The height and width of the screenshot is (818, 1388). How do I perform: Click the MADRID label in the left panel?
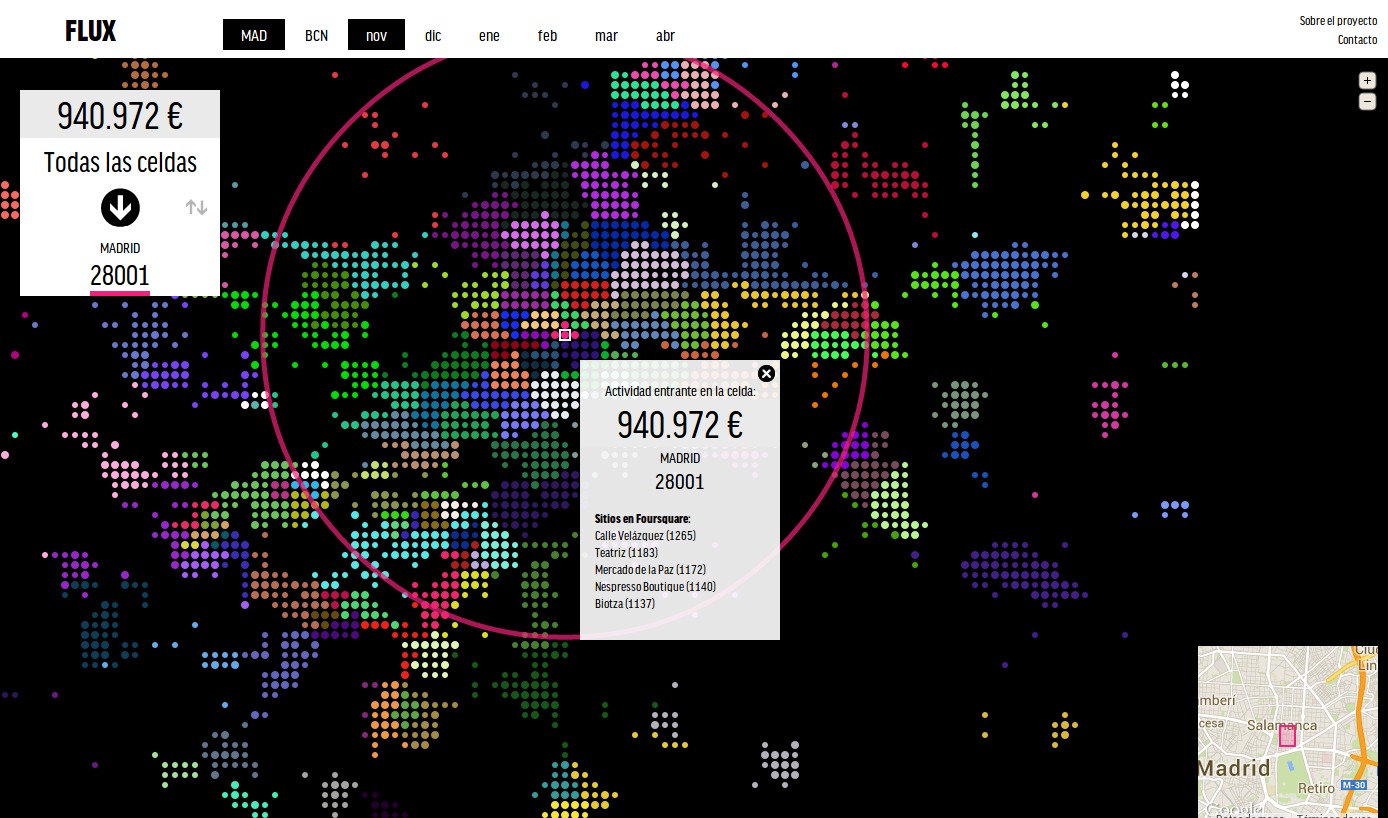(120, 248)
